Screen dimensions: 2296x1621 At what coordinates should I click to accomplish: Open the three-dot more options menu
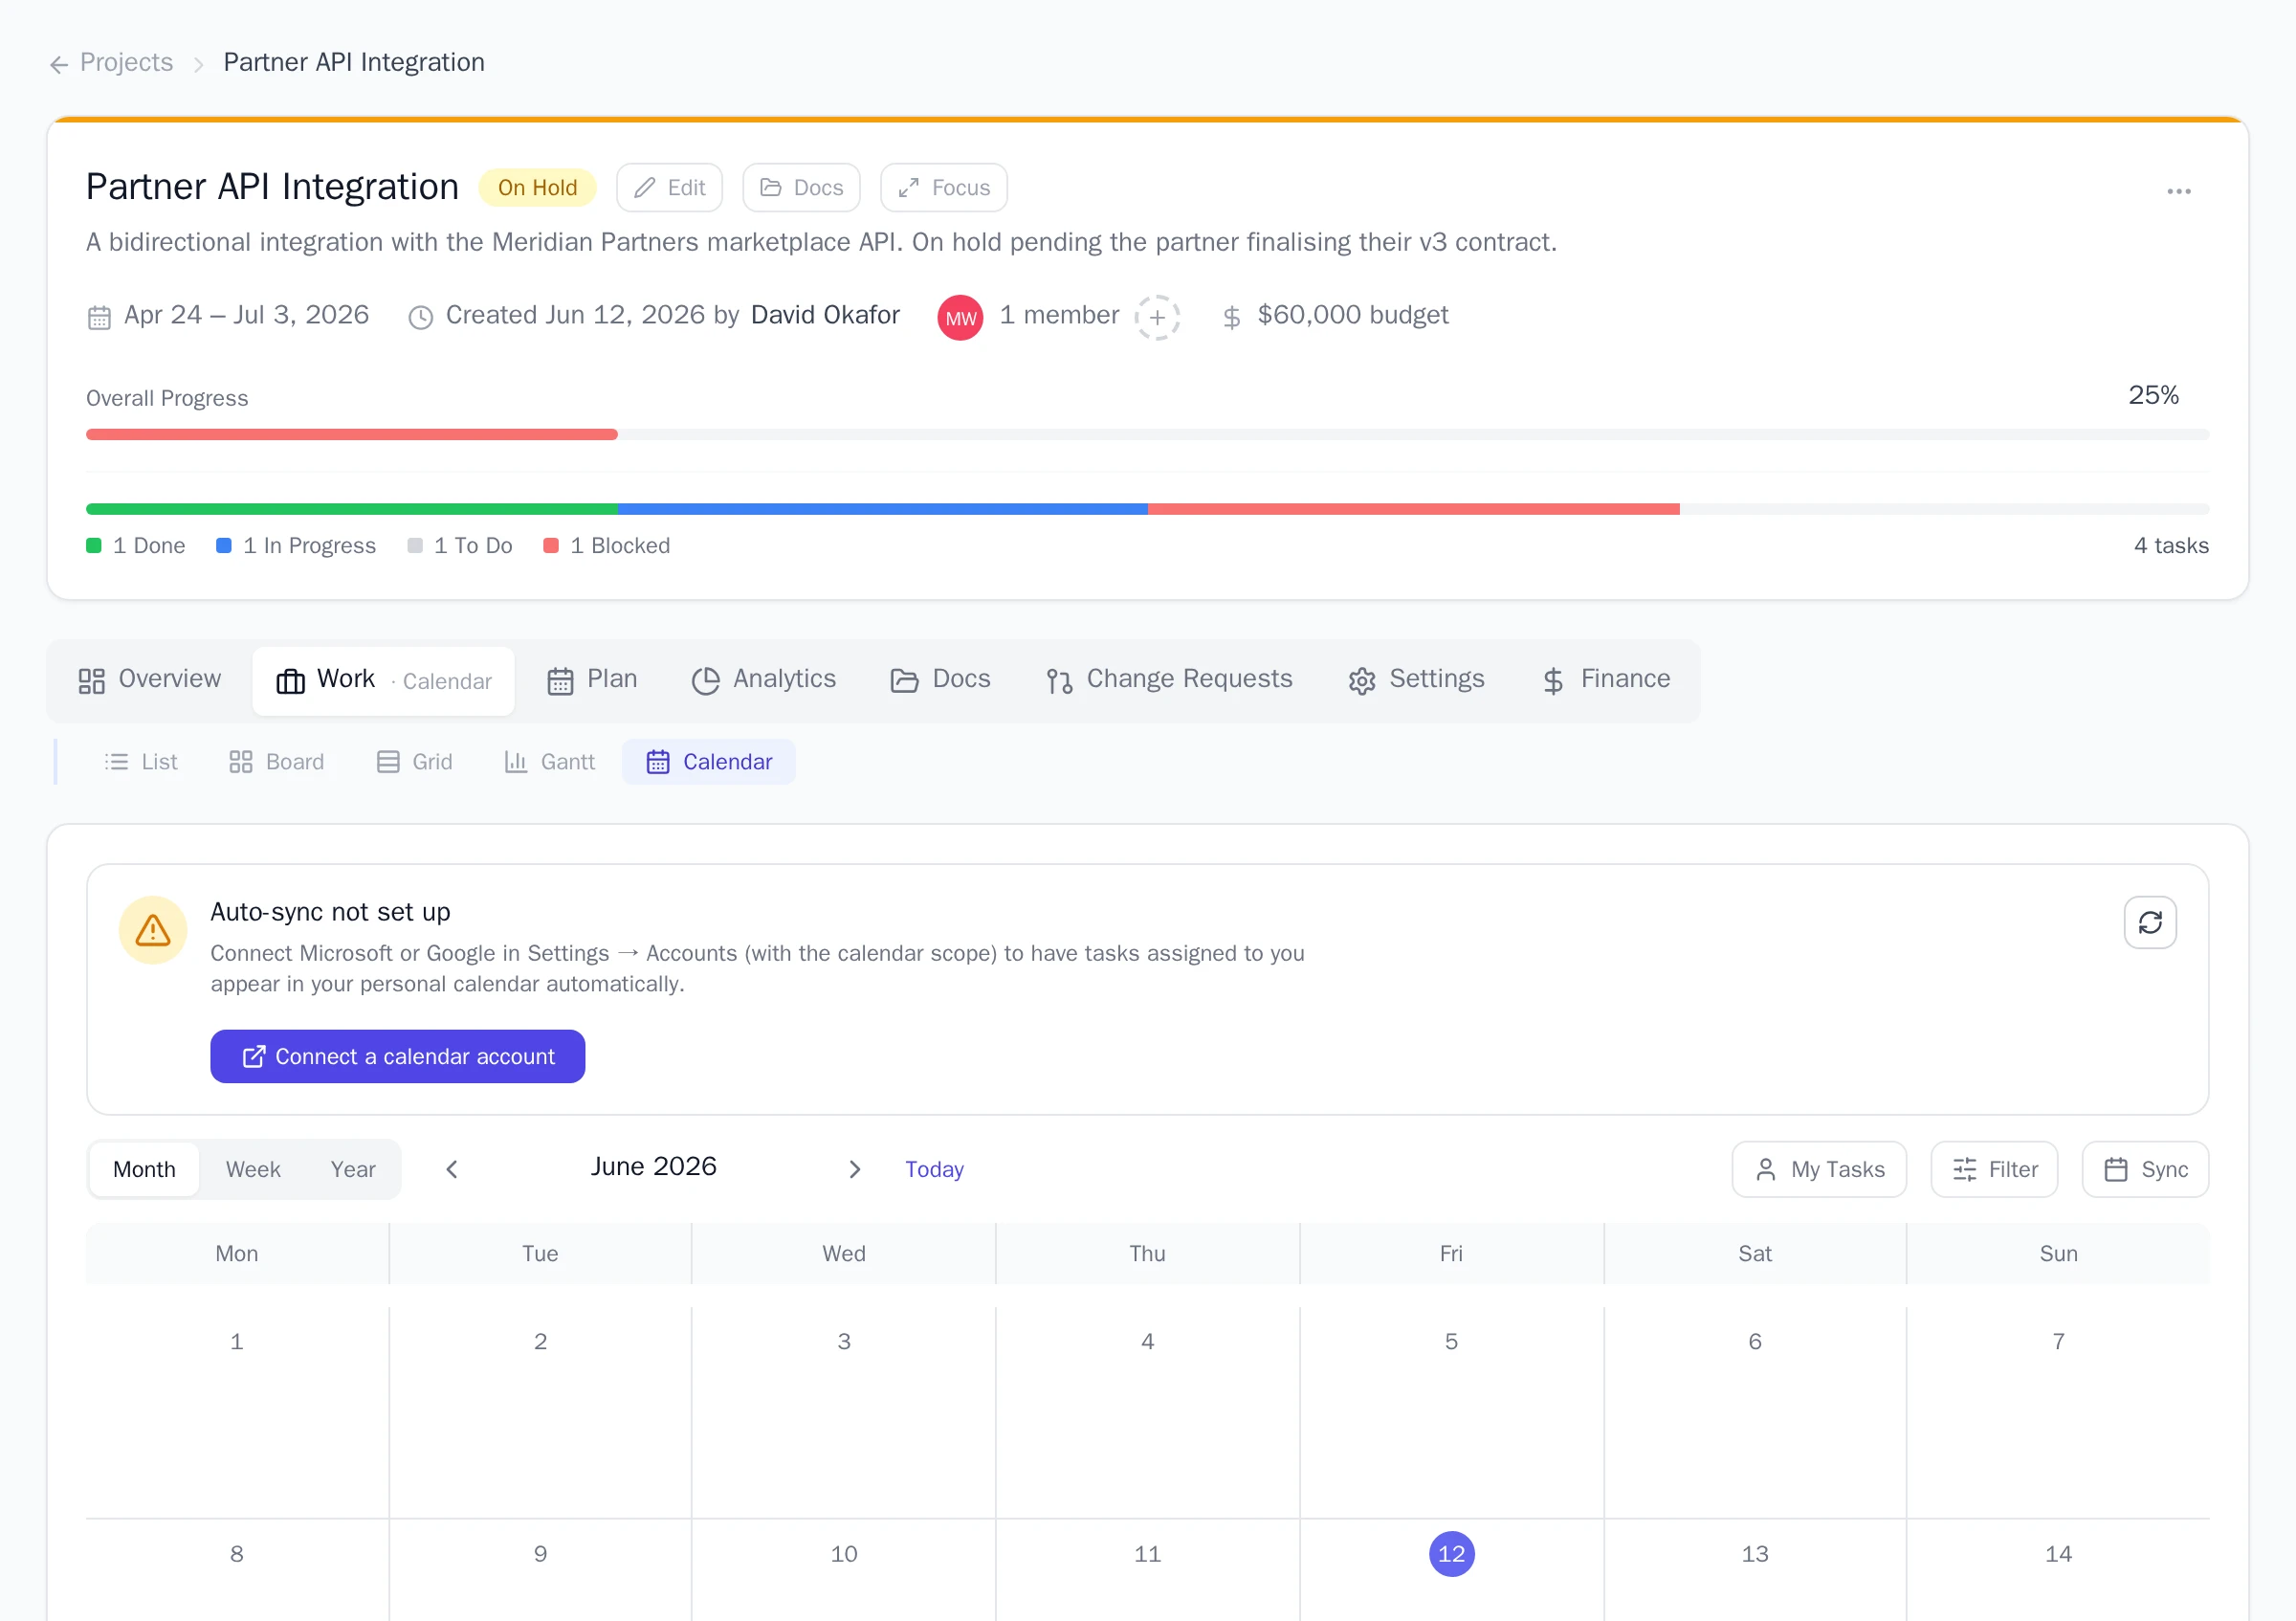[2178, 191]
